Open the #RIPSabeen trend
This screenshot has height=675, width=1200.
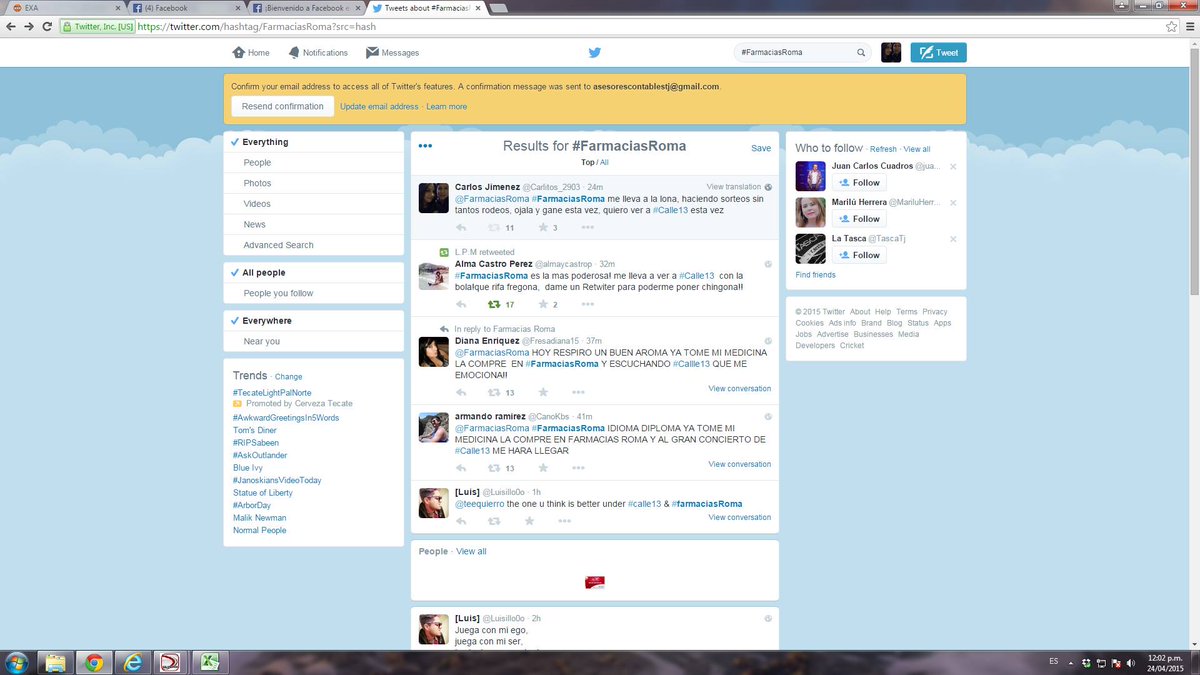[x=255, y=443]
